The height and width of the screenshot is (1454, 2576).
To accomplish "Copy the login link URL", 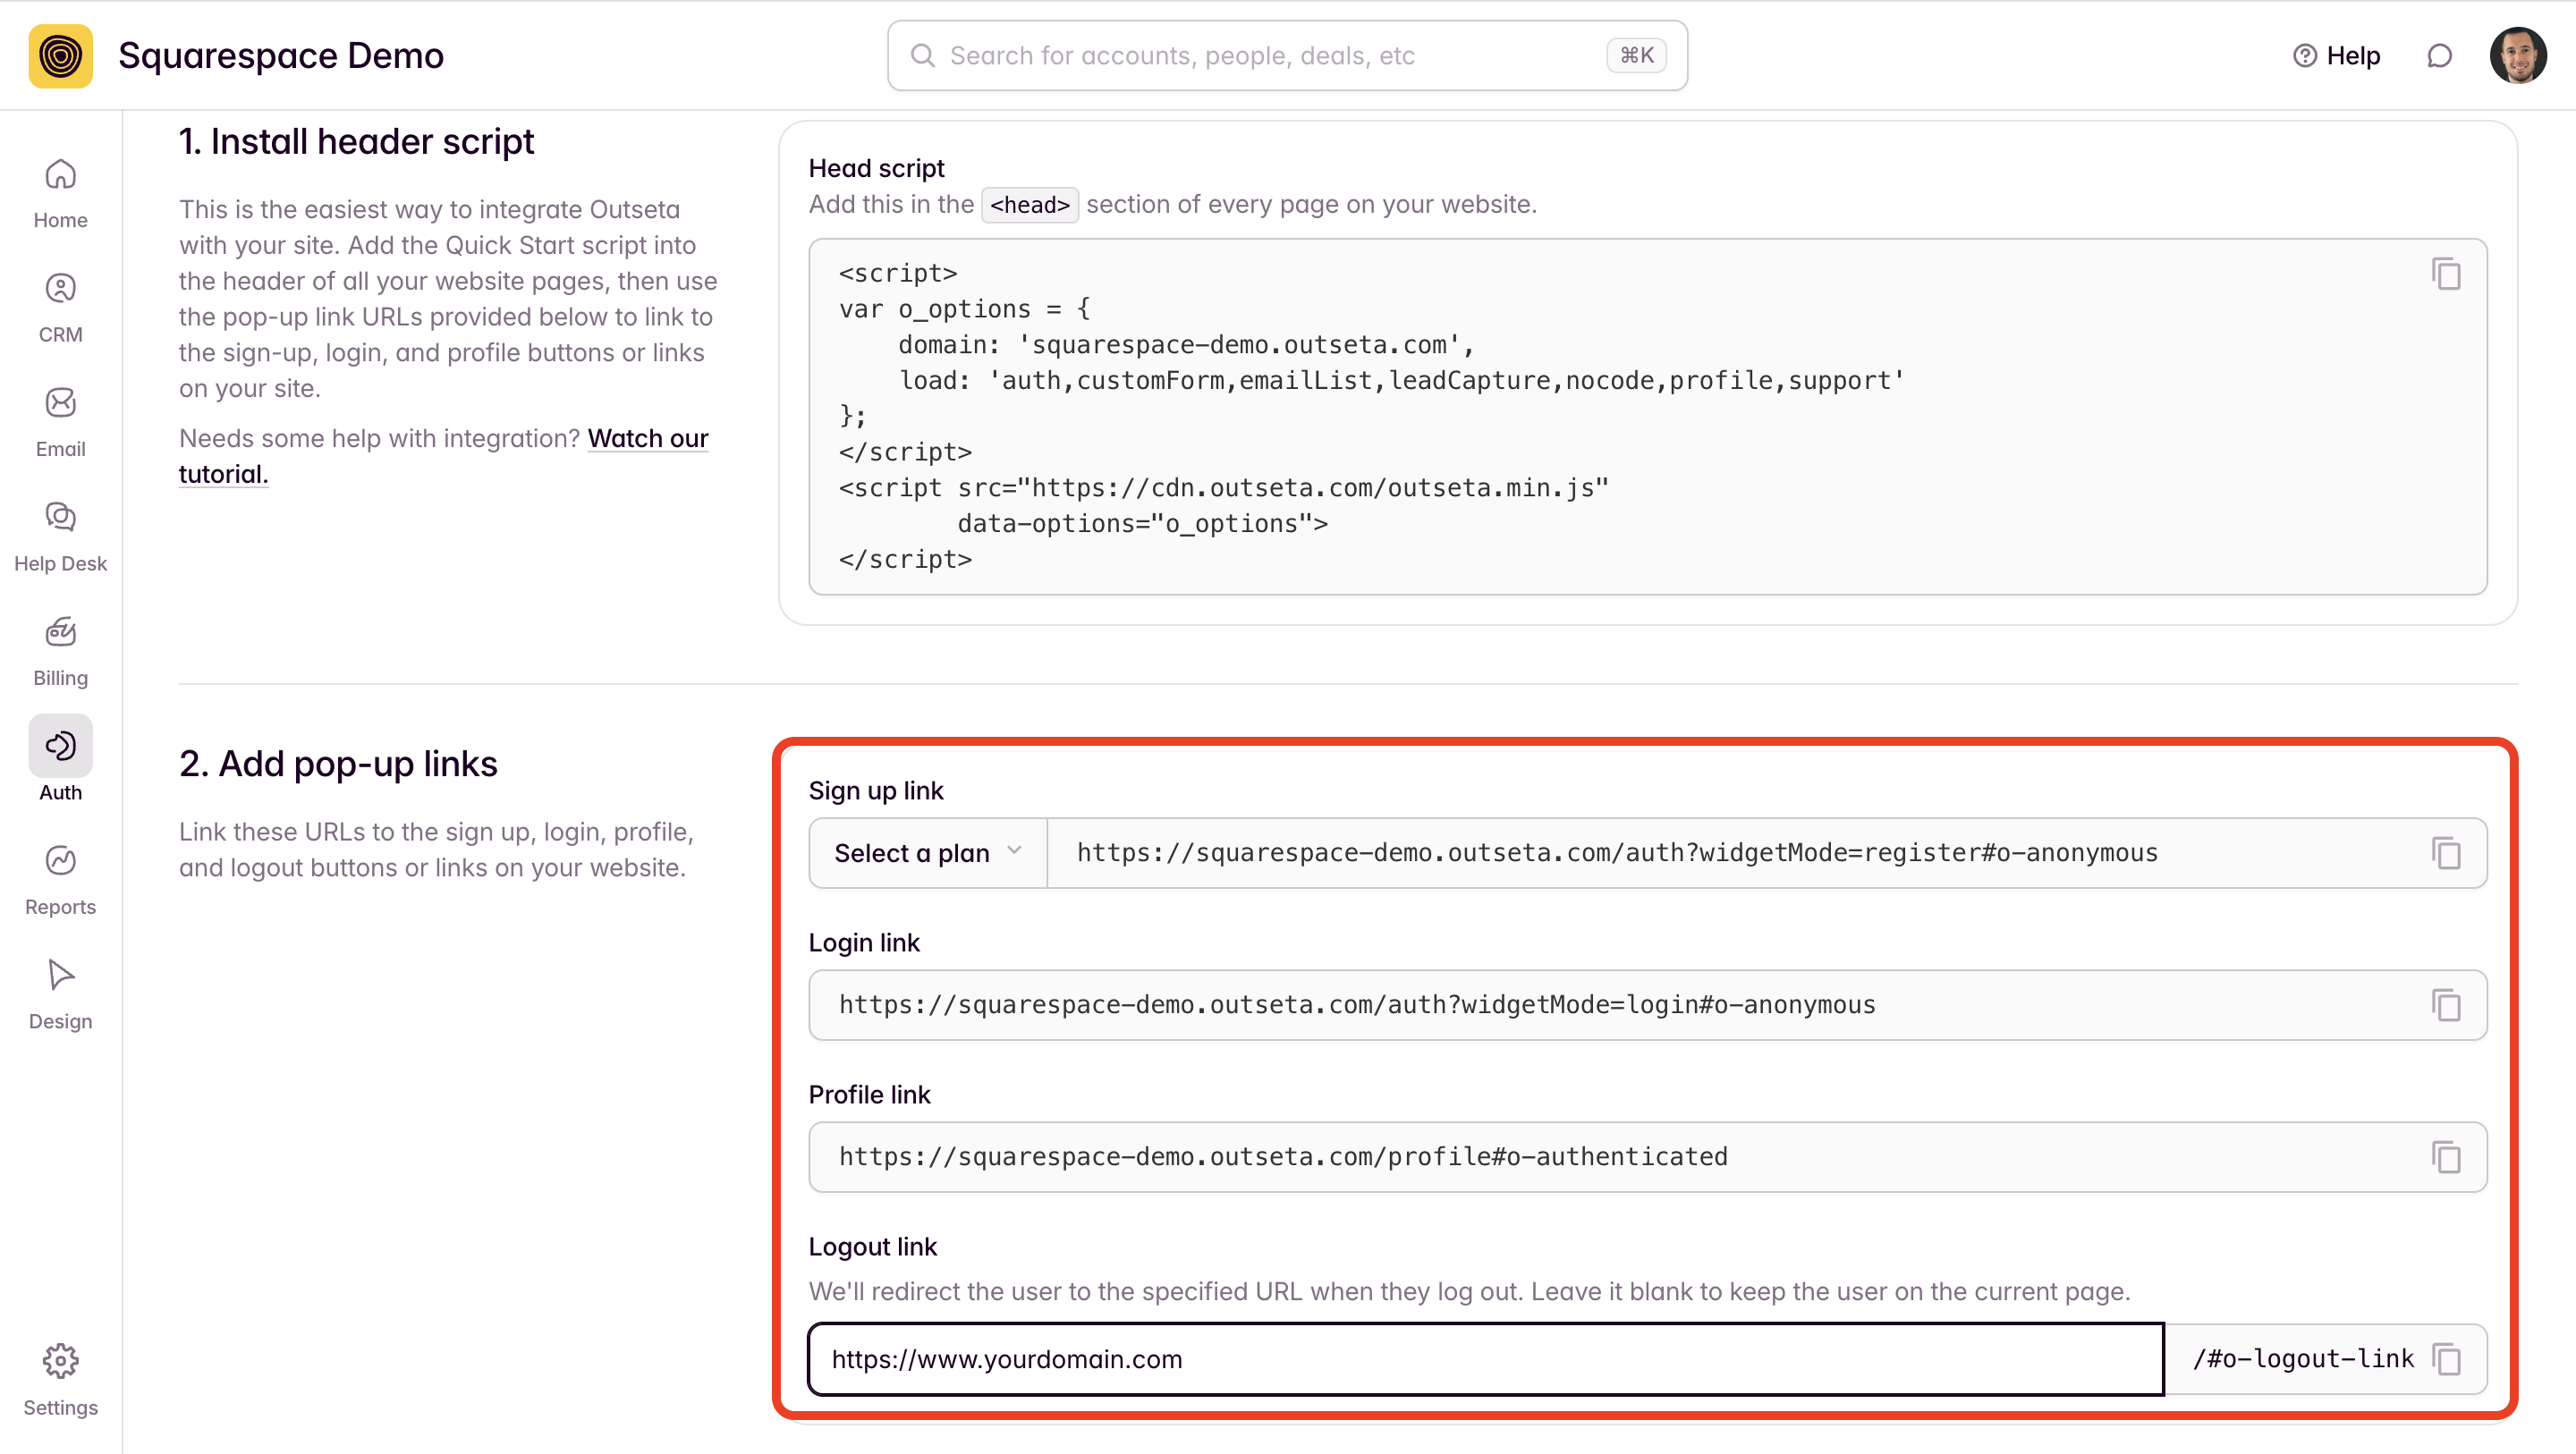I will 2446,1005.
